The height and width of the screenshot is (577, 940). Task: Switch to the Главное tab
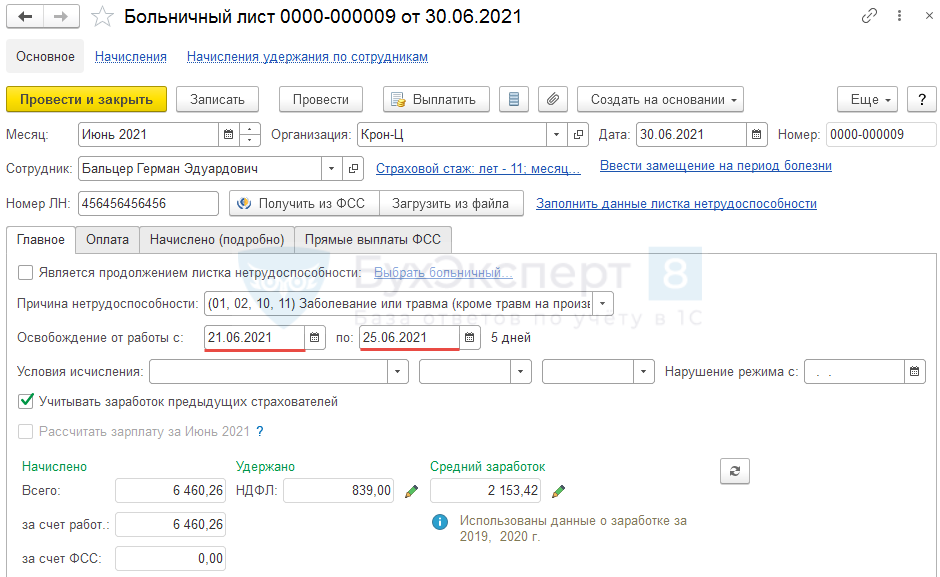pyautogui.click(x=41, y=239)
